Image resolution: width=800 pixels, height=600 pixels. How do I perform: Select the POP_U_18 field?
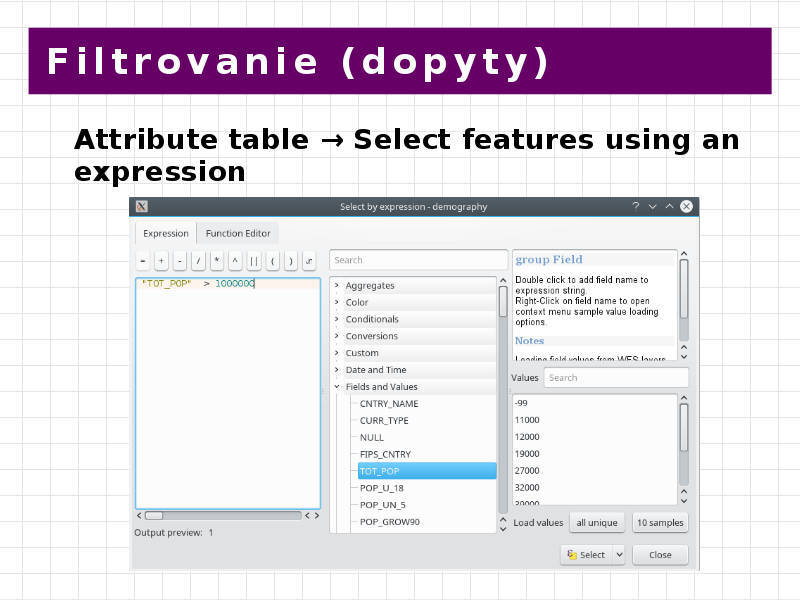coord(382,488)
